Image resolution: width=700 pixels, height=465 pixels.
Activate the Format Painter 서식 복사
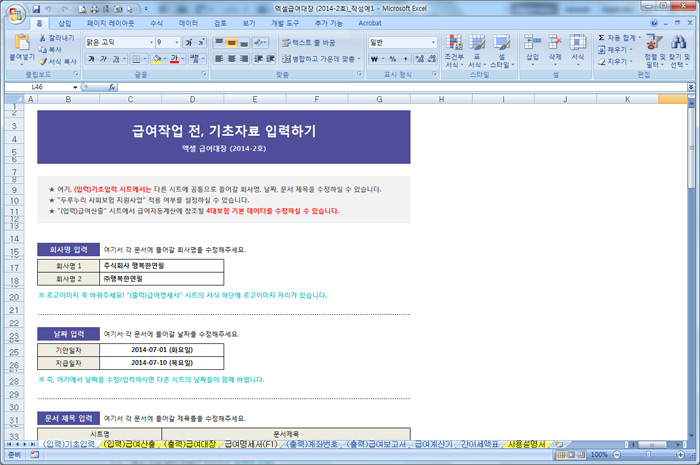coord(58,61)
